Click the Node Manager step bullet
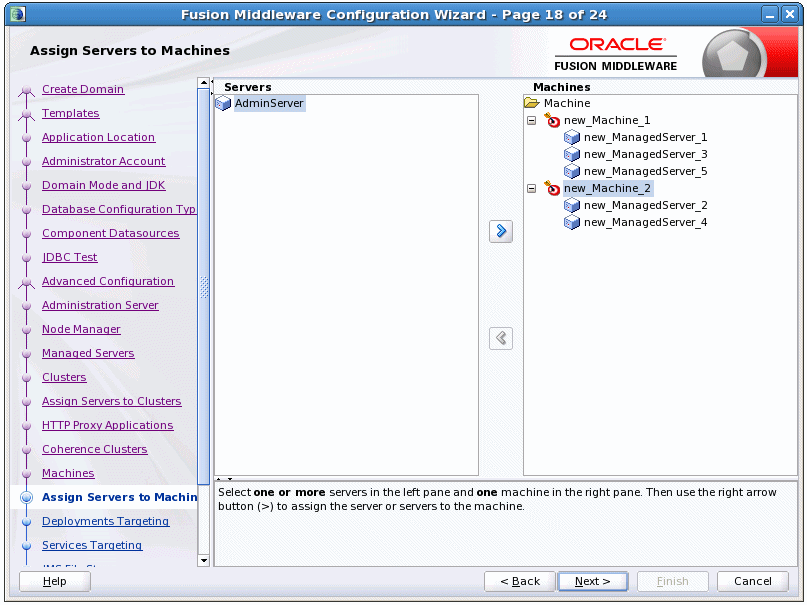The height and width of the screenshot is (605, 807). click(x=27, y=329)
